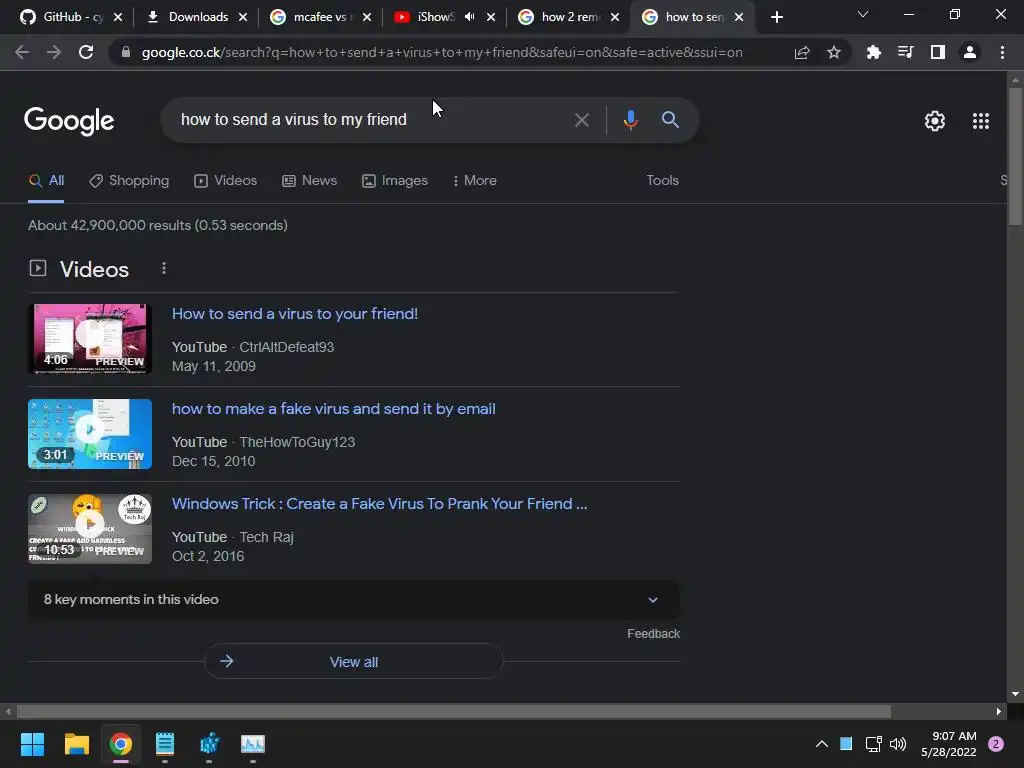Click the vertical scrollbar down arrow
The image size is (1024, 768).
tap(1015, 694)
